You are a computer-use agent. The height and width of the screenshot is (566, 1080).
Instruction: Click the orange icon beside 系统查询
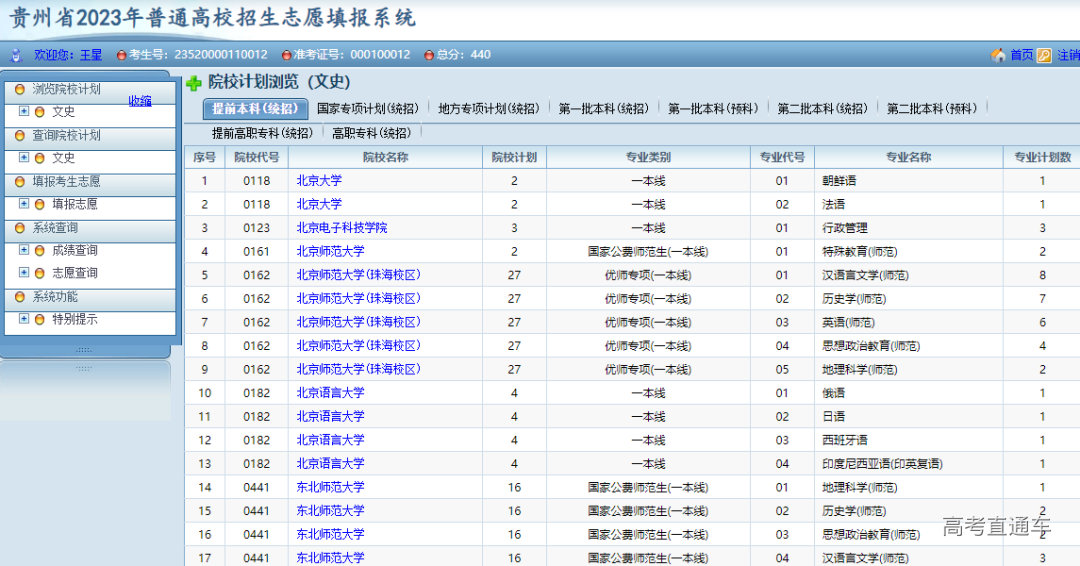tap(19, 228)
